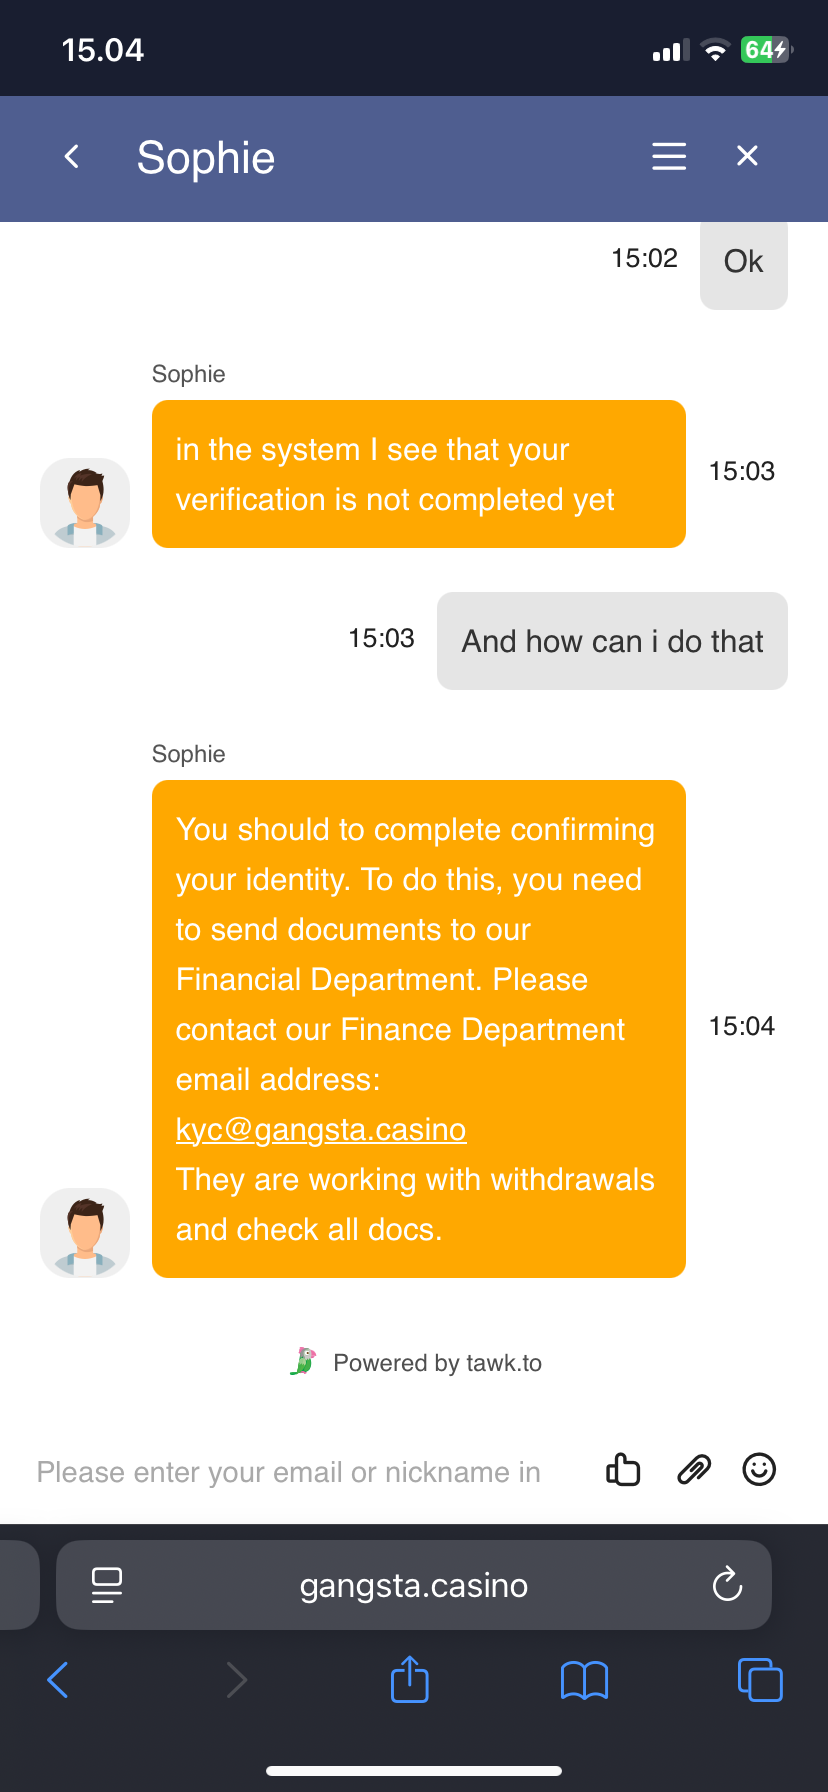Reload the page in Safari
Viewport: 828px width, 1792px height.
click(x=727, y=1585)
